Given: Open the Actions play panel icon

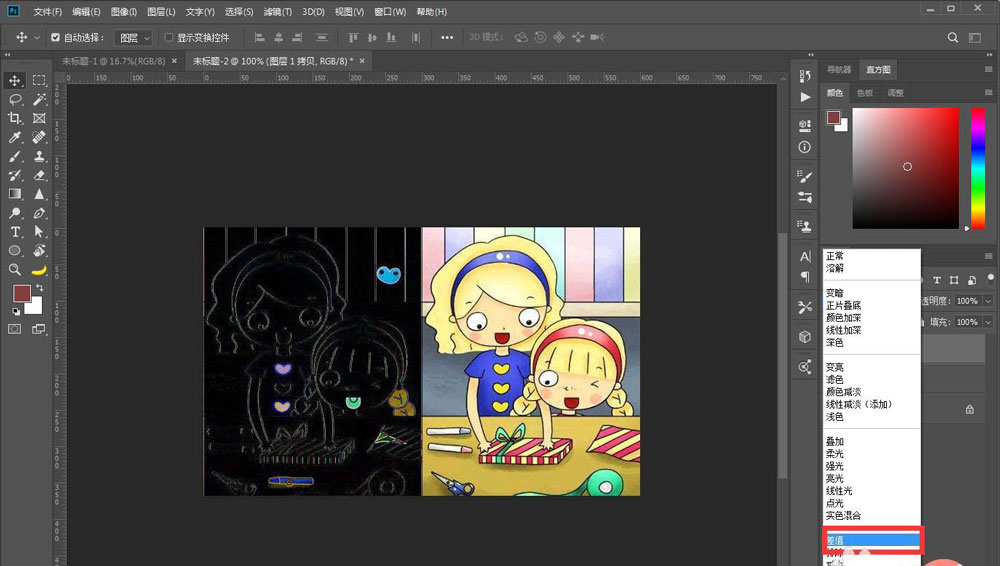Looking at the screenshot, I should point(805,97).
